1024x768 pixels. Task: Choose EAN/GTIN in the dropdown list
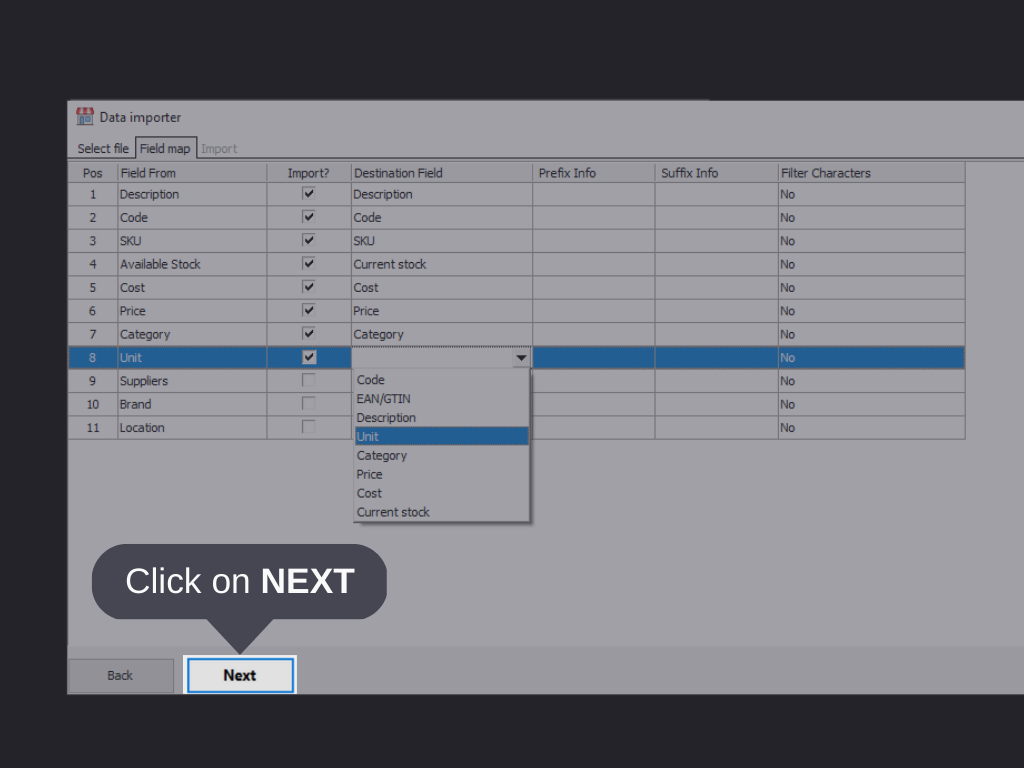tap(441, 399)
